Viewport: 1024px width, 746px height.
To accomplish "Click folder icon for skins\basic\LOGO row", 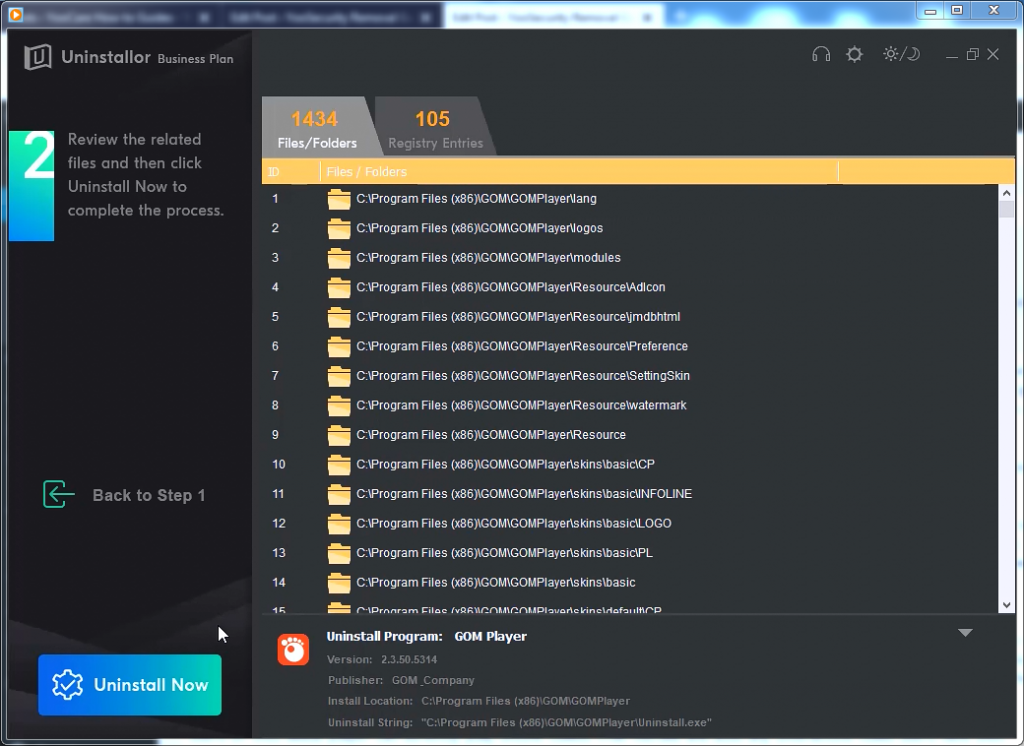I will pyautogui.click(x=339, y=524).
